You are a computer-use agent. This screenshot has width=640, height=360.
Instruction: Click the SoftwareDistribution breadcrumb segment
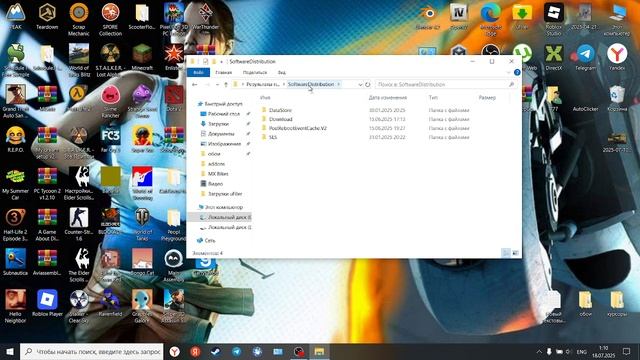click(311, 84)
